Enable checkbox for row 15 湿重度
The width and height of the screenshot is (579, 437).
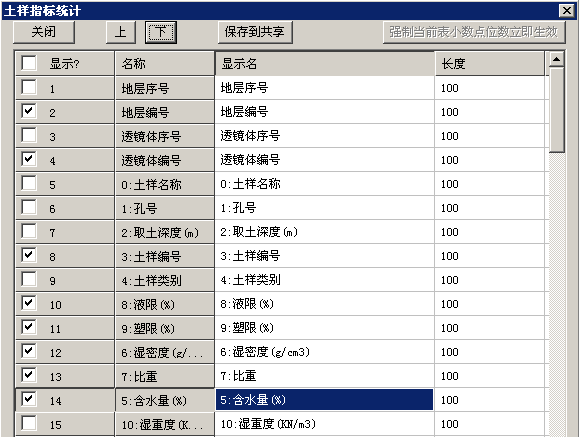point(29,423)
